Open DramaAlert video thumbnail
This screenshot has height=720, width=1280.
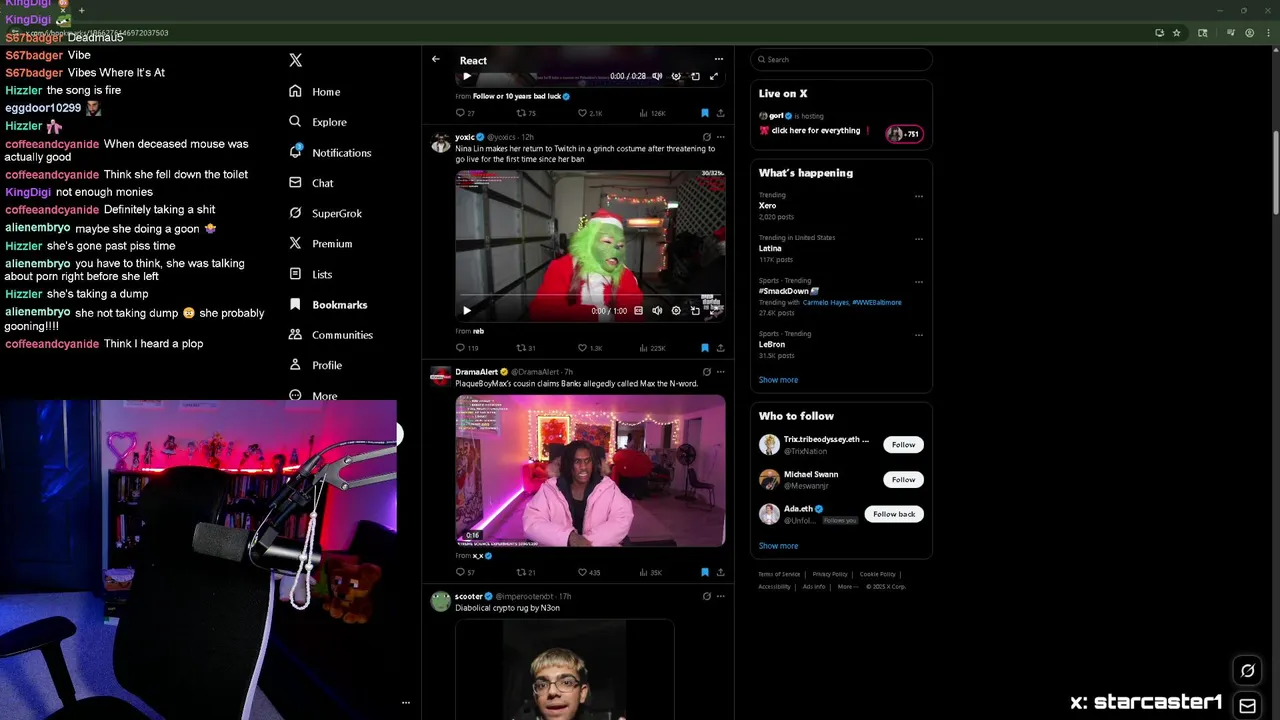[590, 471]
